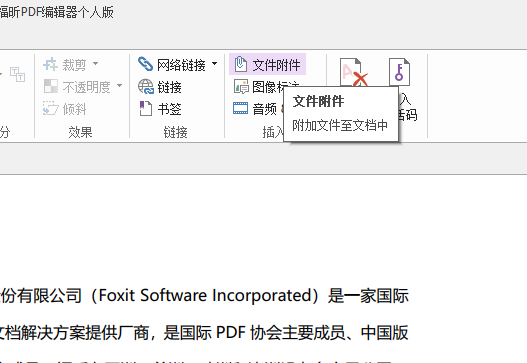
Task: Click the PDF 协会主要成员 text
Action: point(281,333)
